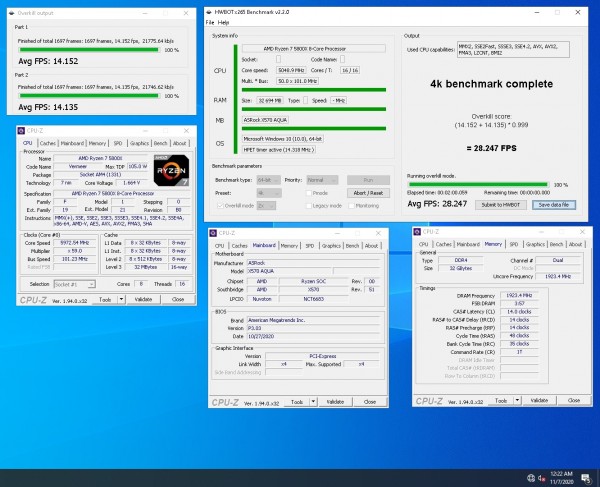Viewport: 600px width, 487px height.
Task: Open the Help menu in HWBOT benchmark
Action: tap(223, 23)
